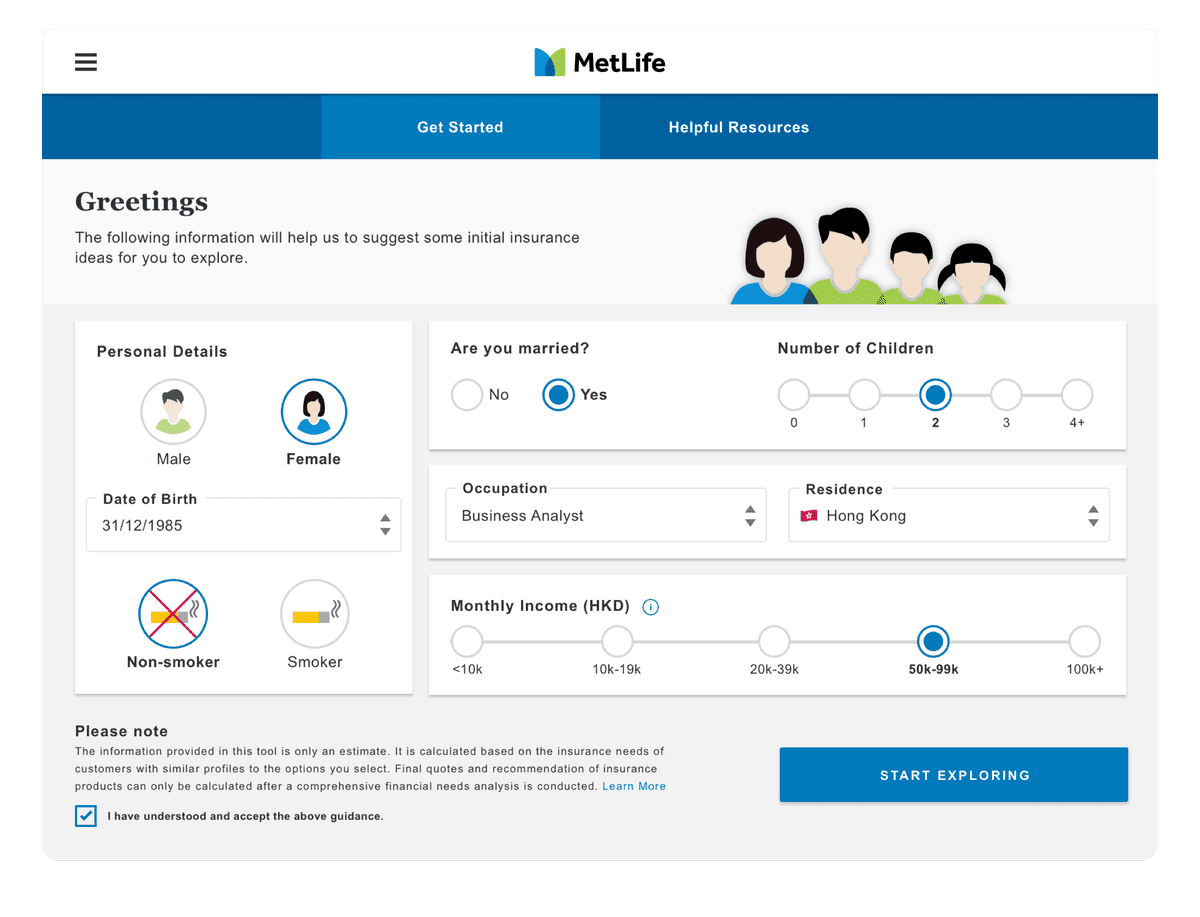Set number of children to 3
The height and width of the screenshot is (917, 1200).
click(1006, 395)
